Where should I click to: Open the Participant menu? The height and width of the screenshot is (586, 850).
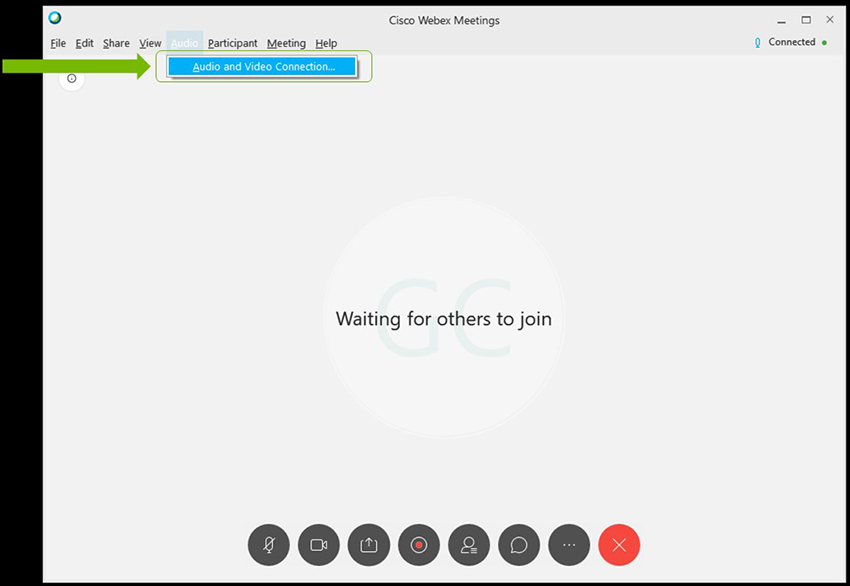[x=232, y=43]
